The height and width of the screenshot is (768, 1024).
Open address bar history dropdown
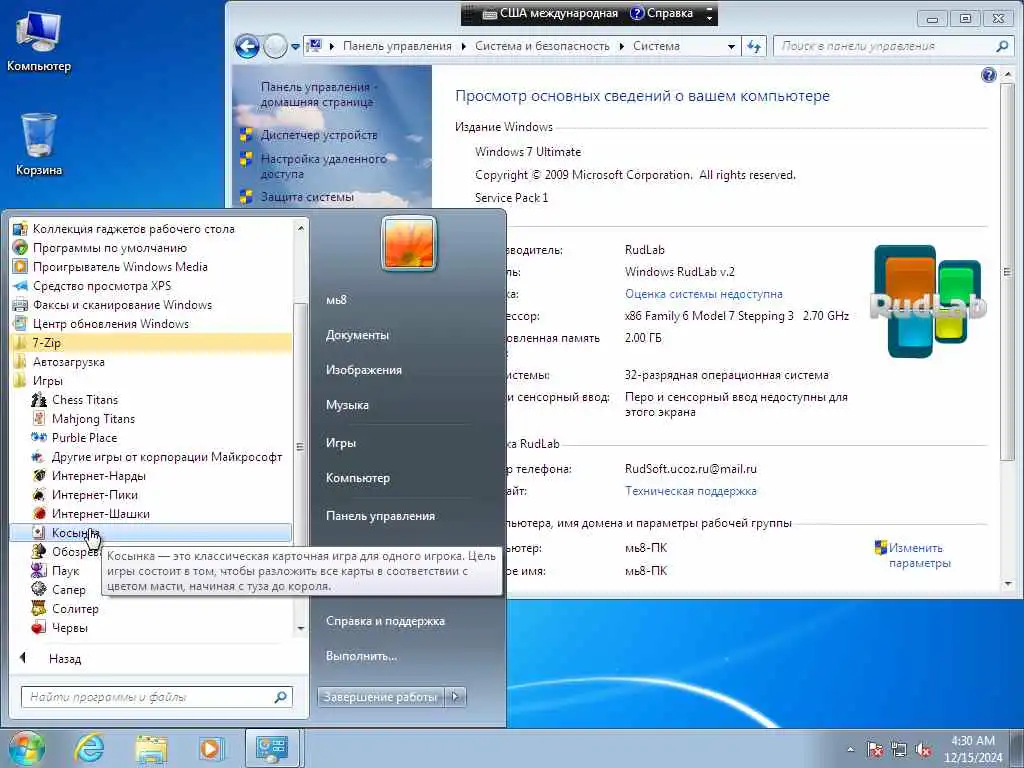click(731, 46)
